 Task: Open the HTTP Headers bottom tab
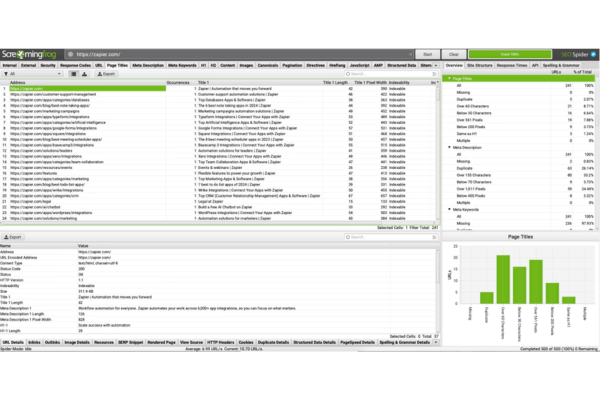pyautogui.click(x=220, y=342)
